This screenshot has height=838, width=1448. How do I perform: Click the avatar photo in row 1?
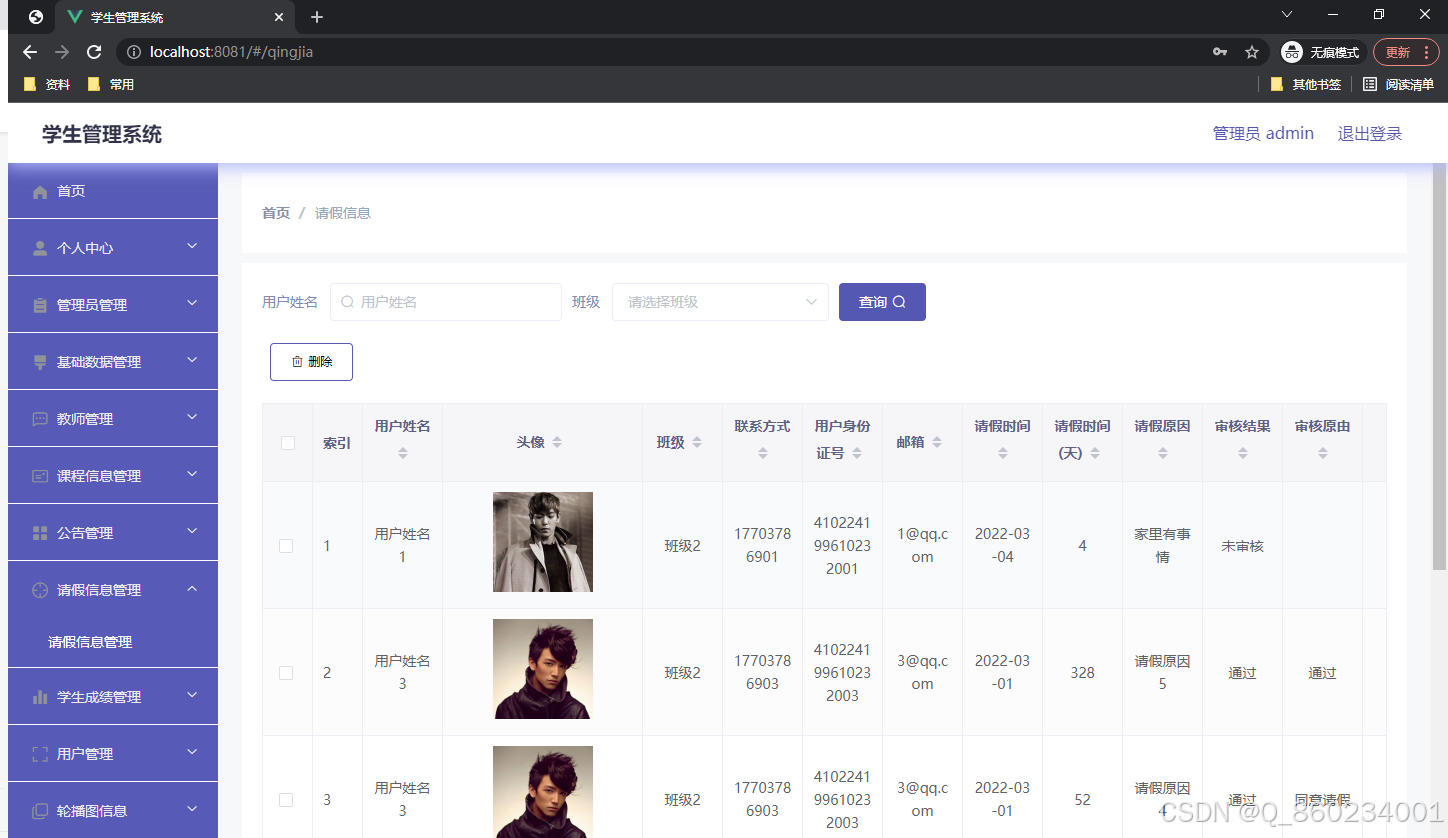pos(543,542)
